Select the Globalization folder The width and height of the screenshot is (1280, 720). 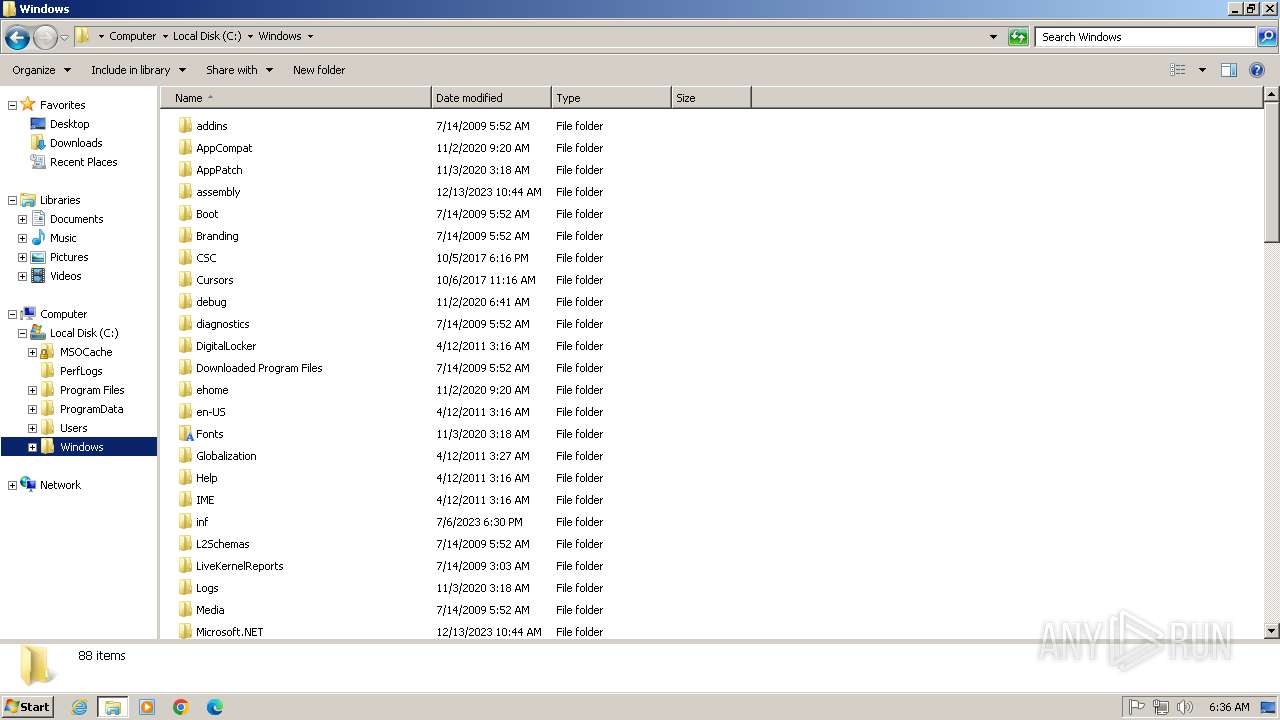(226, 456)
